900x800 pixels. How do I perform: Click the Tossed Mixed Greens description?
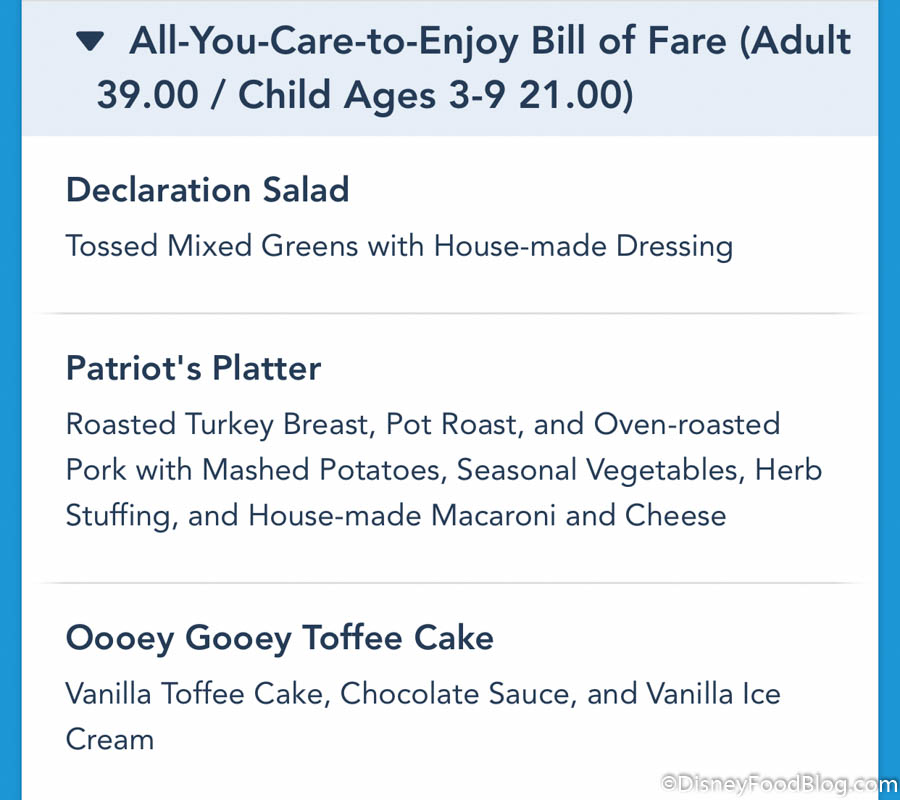point(399,246)
